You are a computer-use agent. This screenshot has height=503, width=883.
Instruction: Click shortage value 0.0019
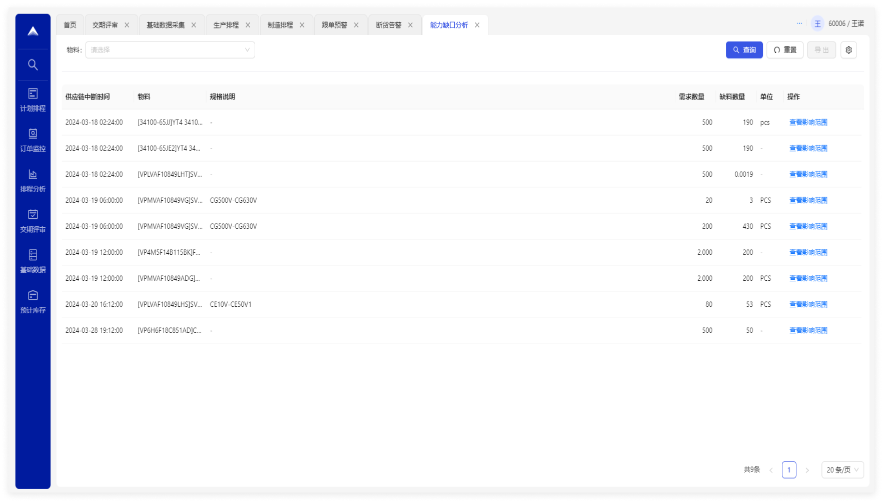(x=743, y=174)
